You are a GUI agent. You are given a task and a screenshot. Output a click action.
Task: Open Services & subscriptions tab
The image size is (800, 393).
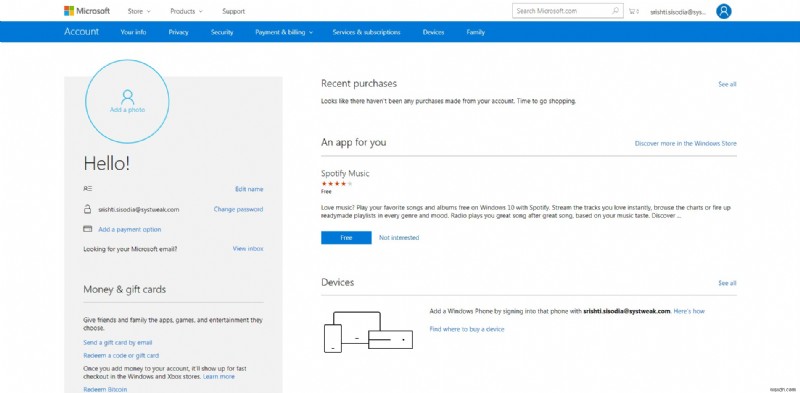pyautogui.click(x=366, y=32)
